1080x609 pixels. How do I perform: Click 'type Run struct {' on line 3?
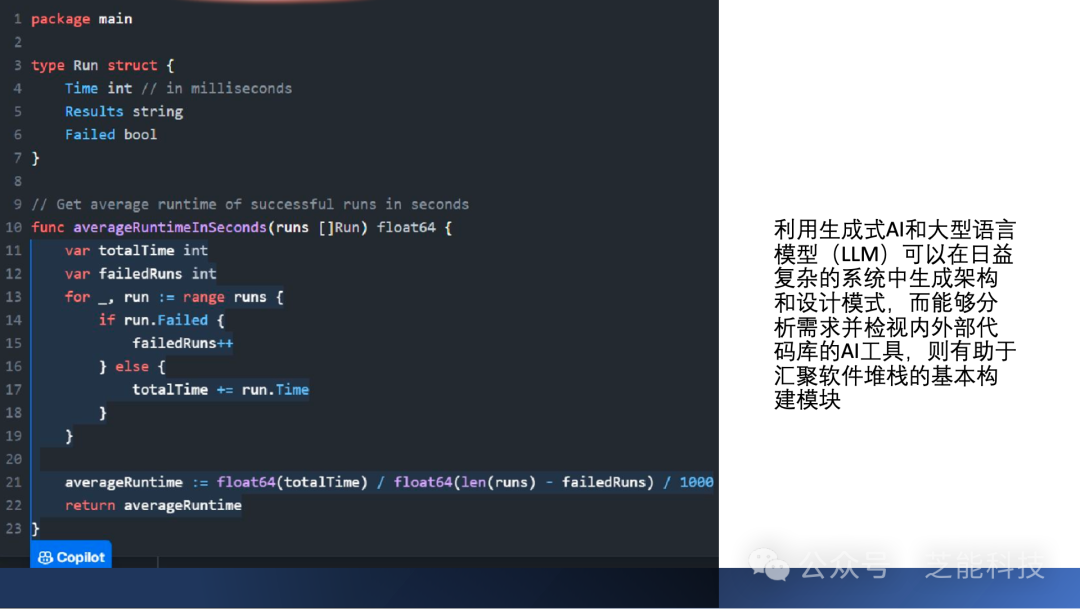(x=103, y=65)
